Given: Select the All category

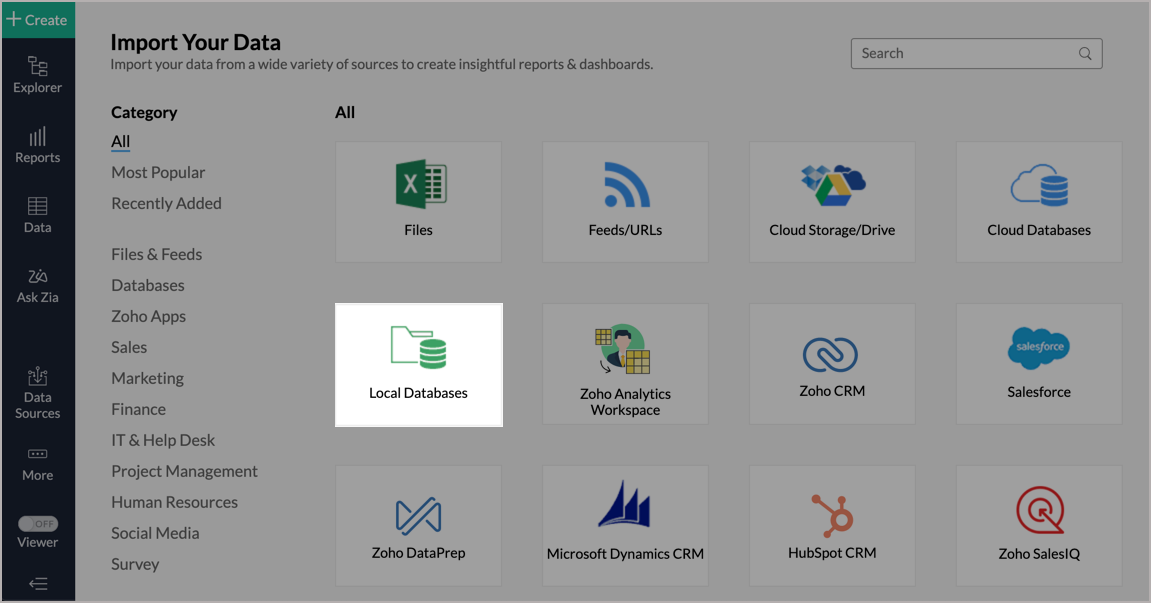Looking at the screenshot, I should (120, 142).
